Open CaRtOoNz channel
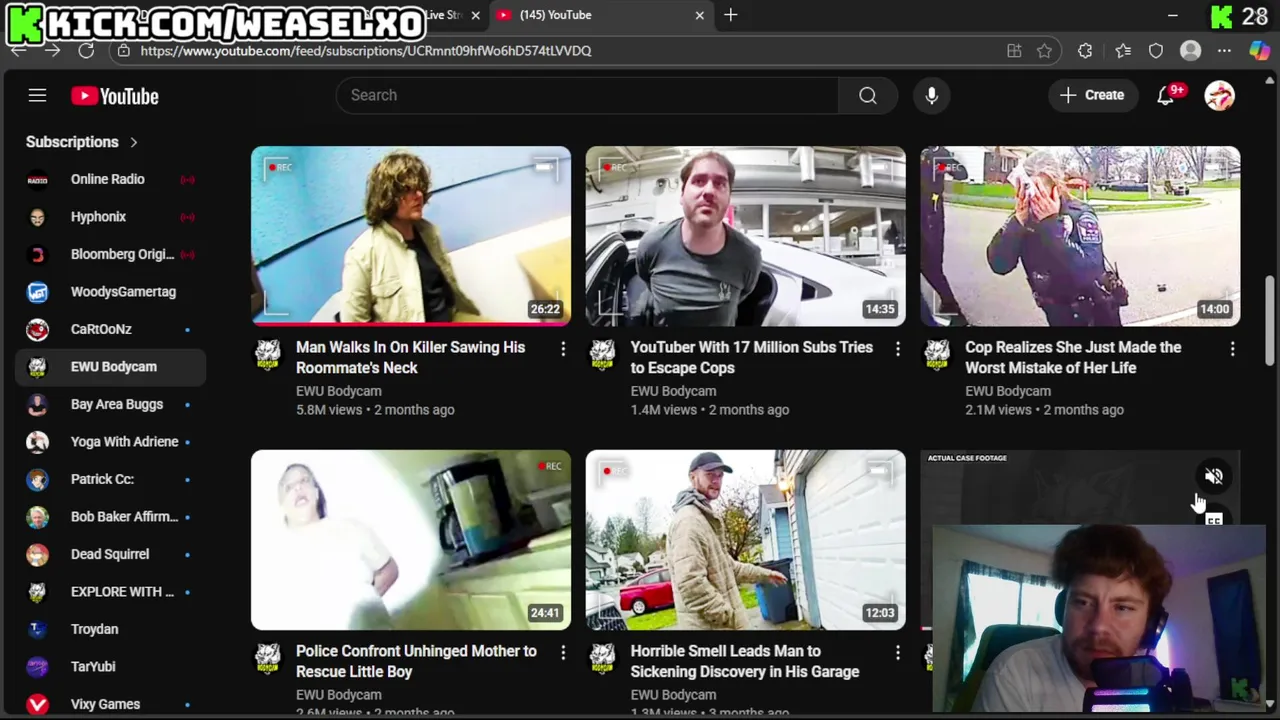 [110, 329]
